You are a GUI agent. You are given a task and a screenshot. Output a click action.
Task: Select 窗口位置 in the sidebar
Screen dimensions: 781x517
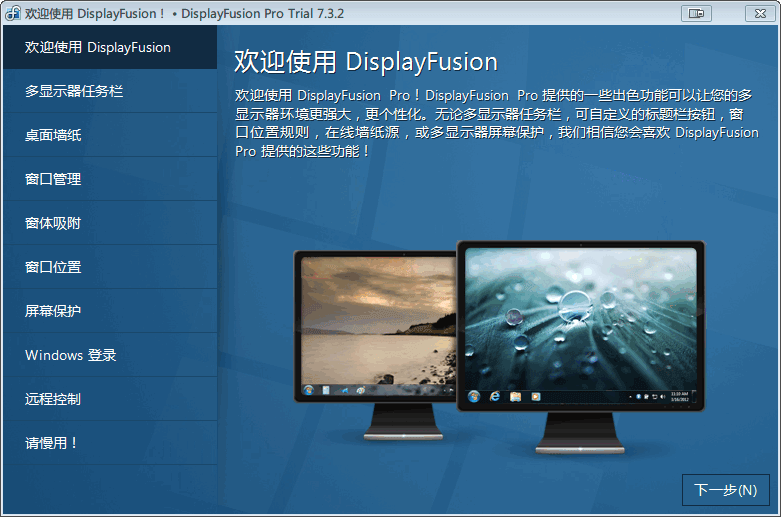(x=109, y=267)
